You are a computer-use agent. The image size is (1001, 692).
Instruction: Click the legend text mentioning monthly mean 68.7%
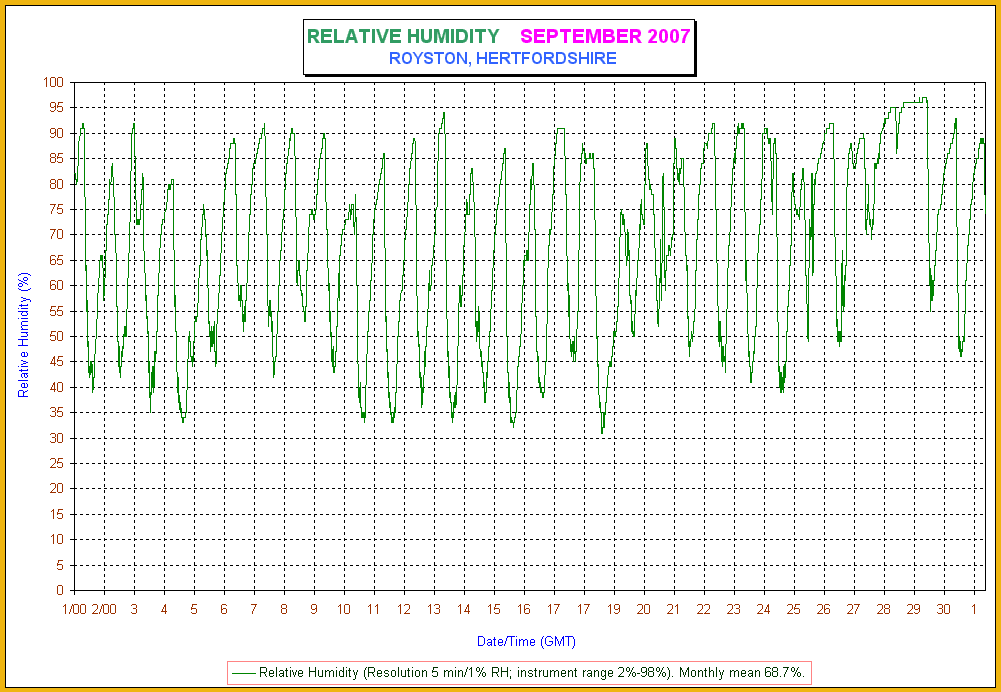click(532, 674)
